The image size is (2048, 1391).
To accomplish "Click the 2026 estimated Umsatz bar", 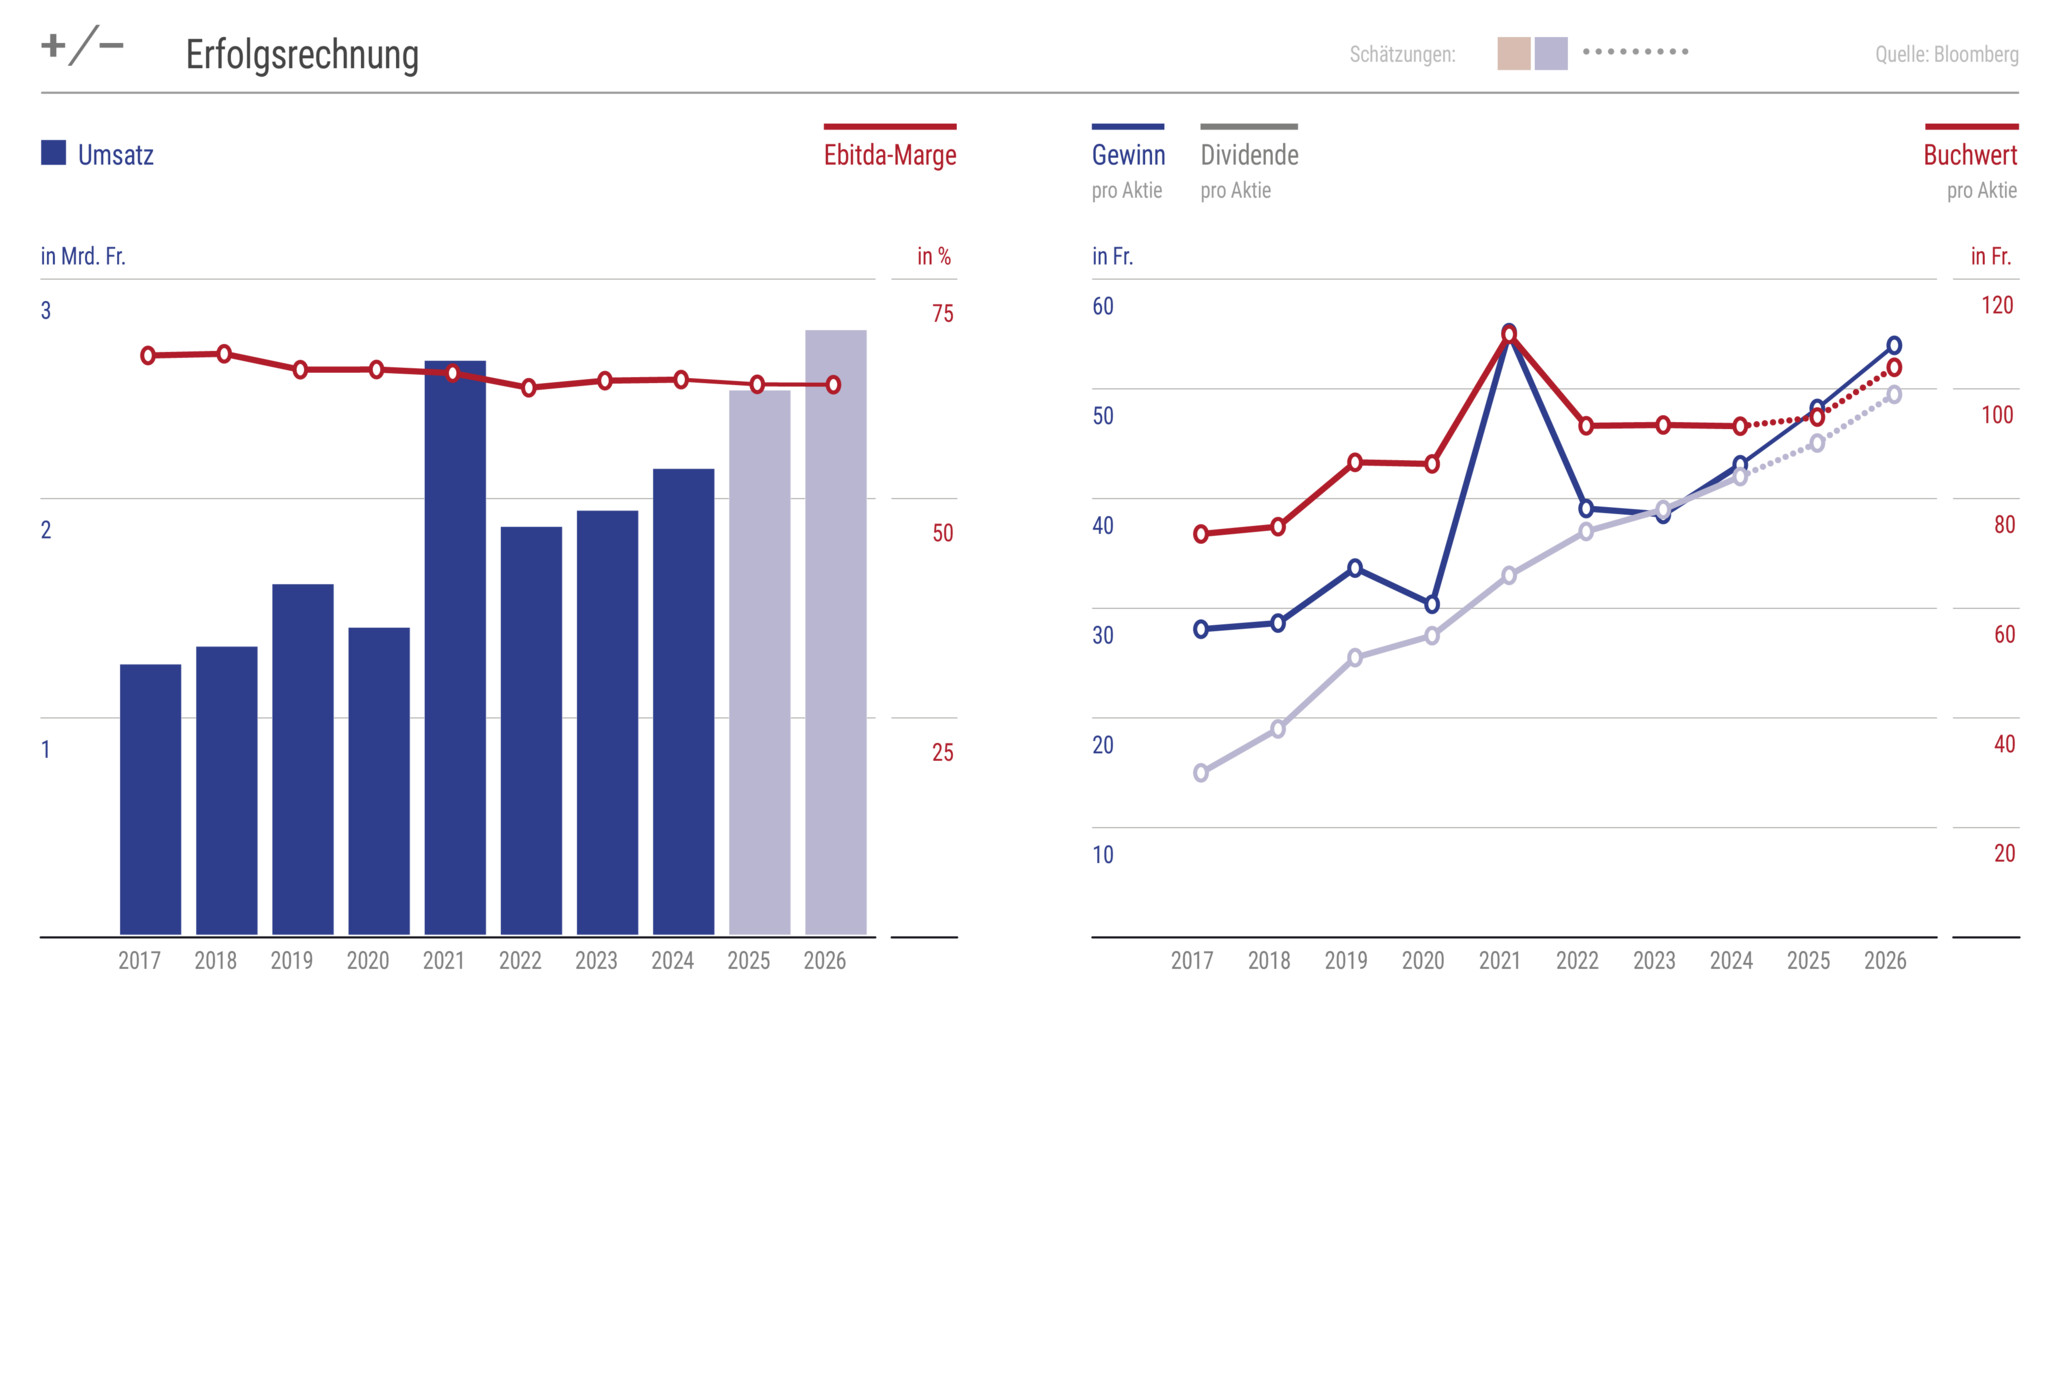I will [x=835, y=632].
